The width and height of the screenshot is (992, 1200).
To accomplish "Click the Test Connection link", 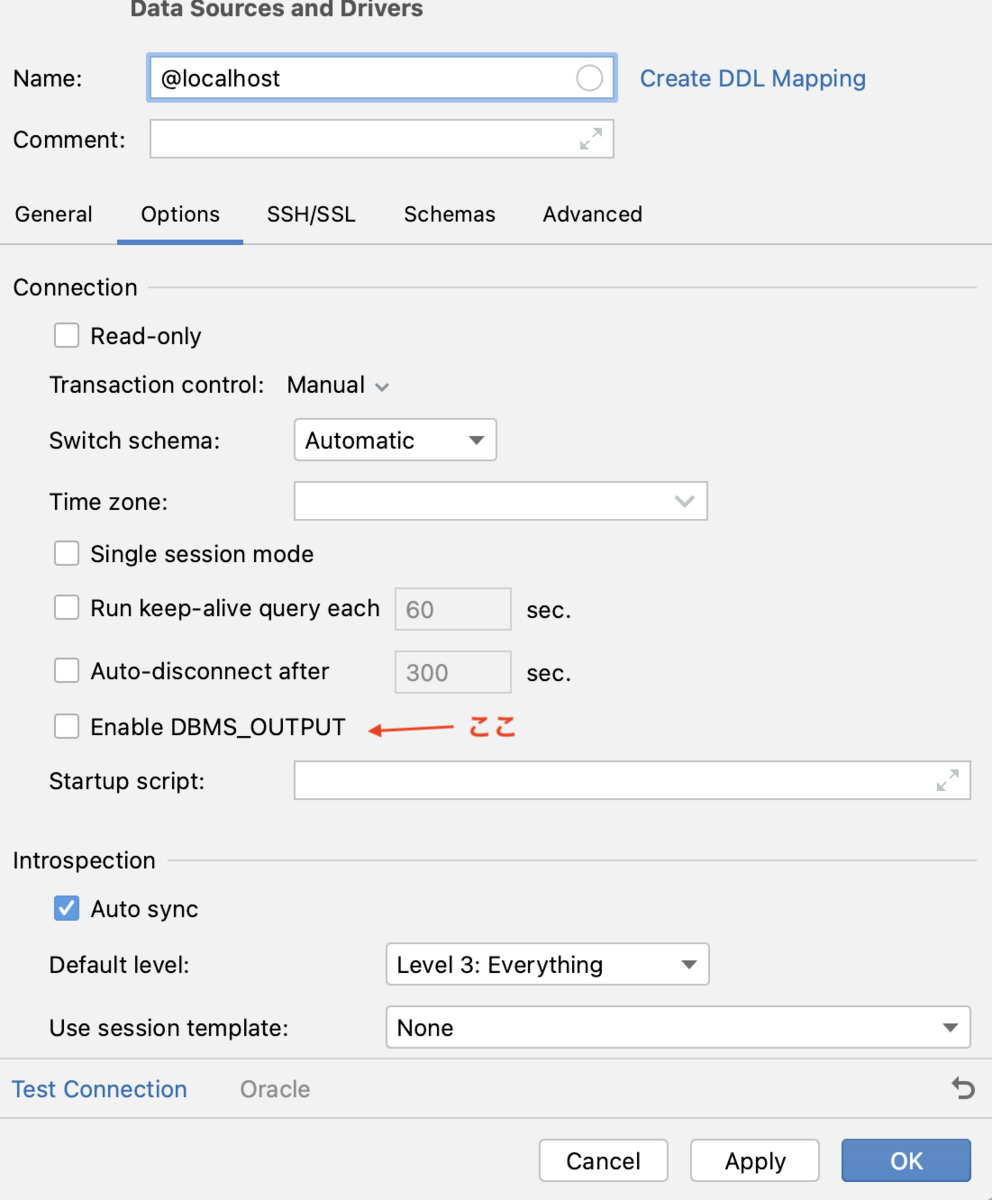I will pyautogui.click(x=99, y=1089).
